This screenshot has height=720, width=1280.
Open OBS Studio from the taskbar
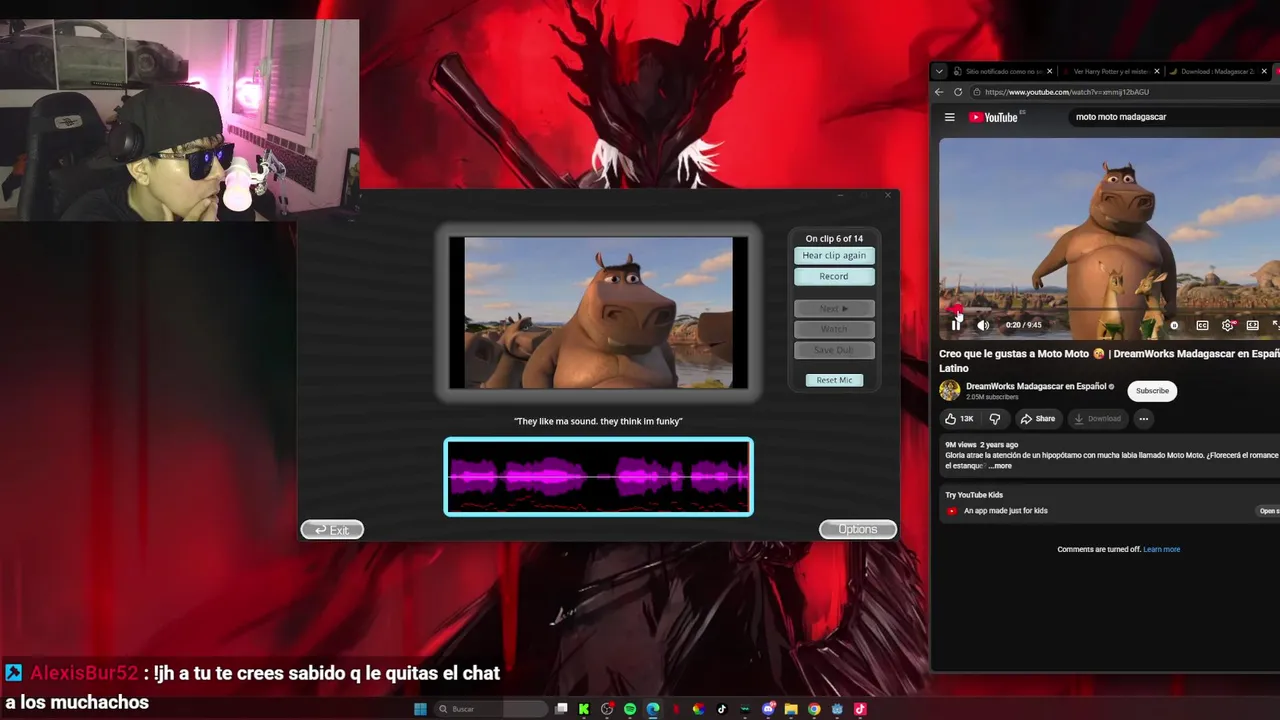pyautogui.click(x=607, y=709)
